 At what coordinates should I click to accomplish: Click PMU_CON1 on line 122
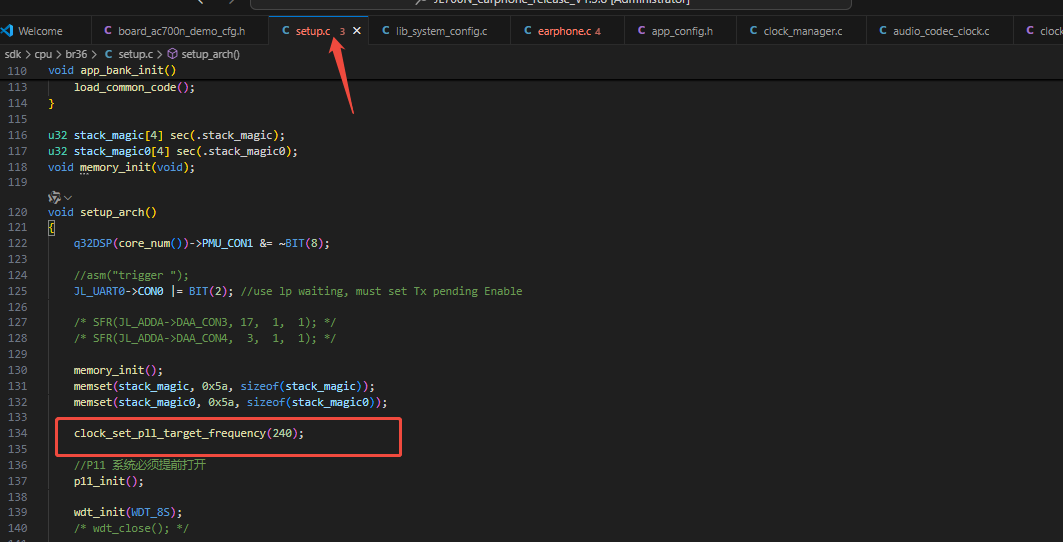(227, 243)
